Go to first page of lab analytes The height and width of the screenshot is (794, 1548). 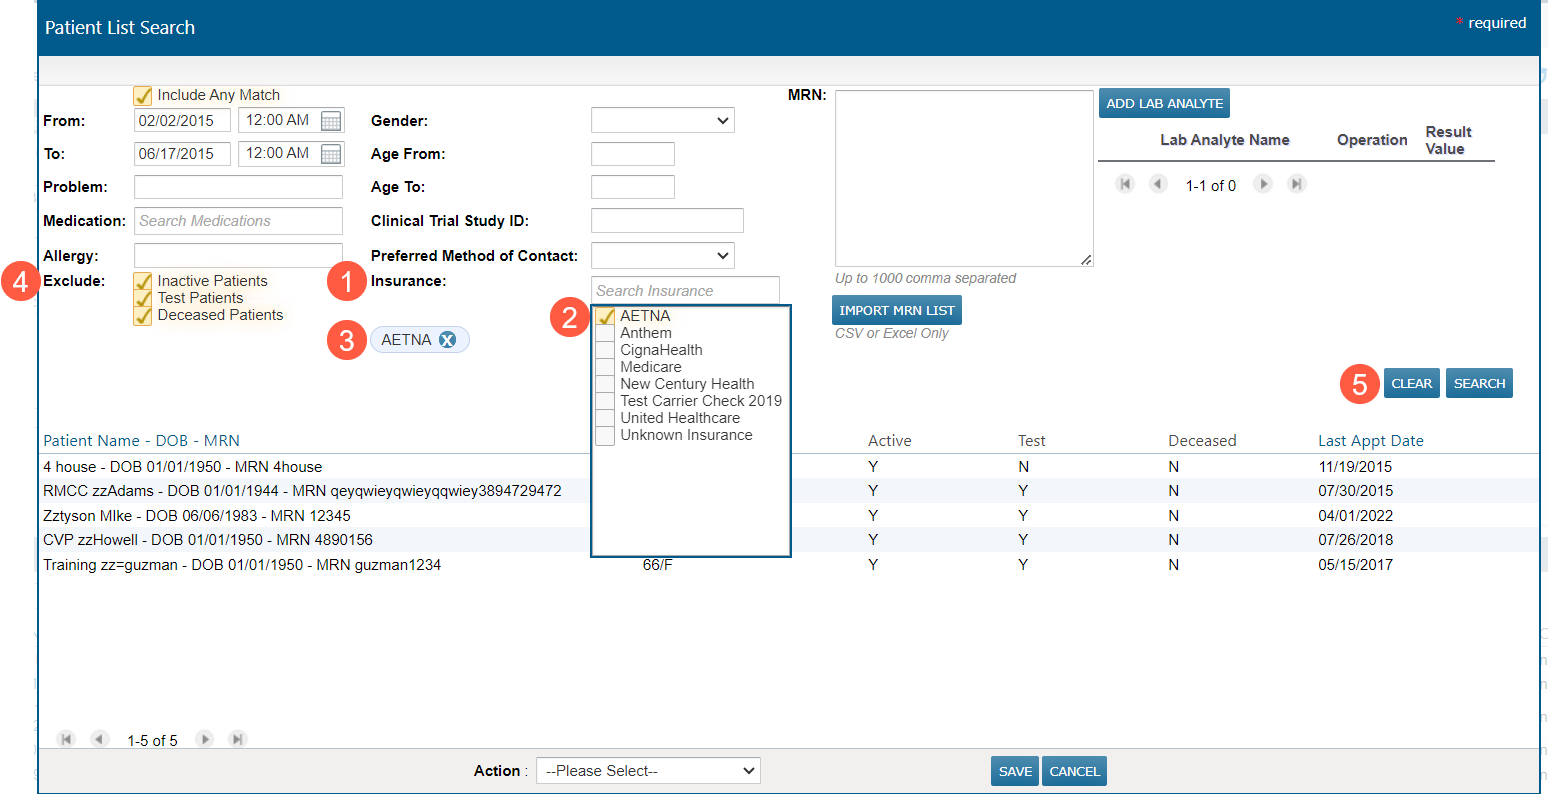[1125, 184]
